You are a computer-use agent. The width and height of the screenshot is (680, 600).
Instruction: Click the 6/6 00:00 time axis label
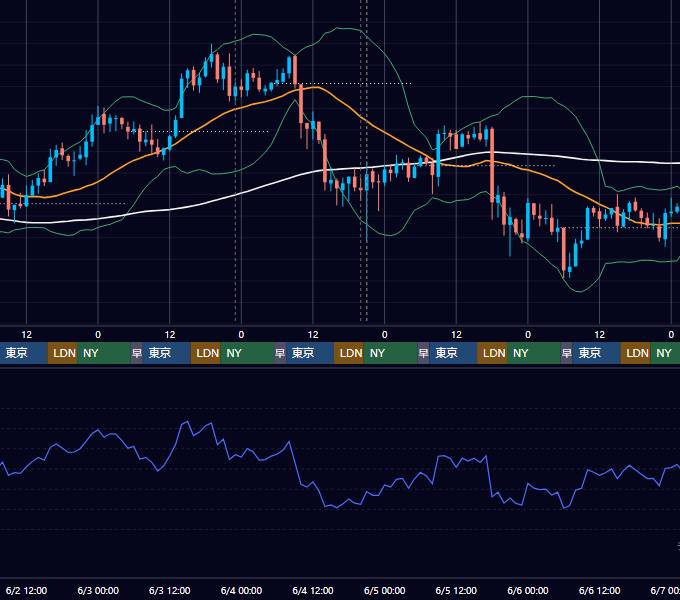(528, 590)
